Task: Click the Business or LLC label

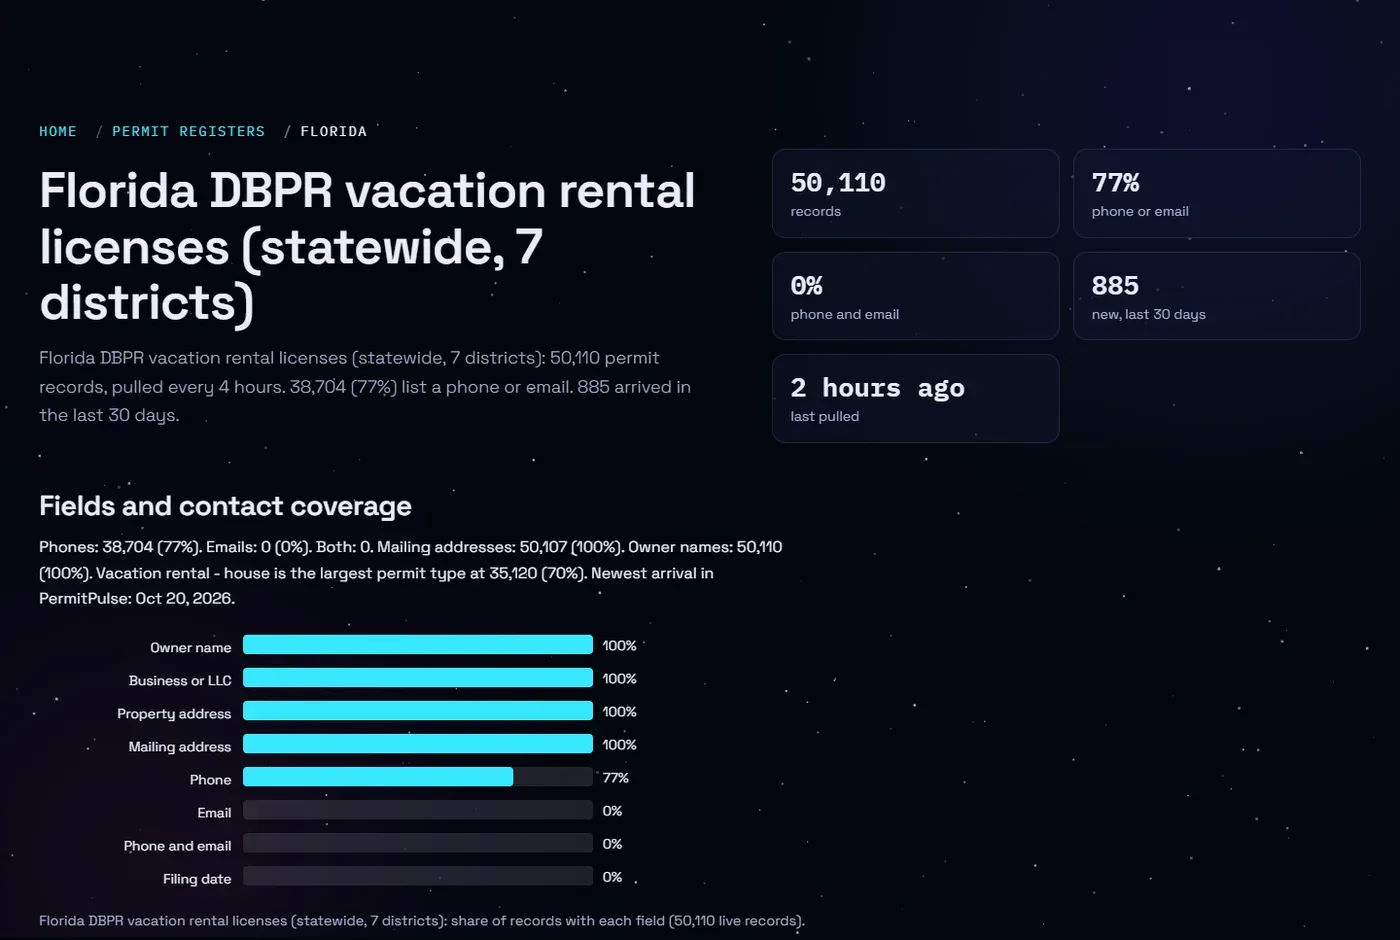Action: coord(180,680)
